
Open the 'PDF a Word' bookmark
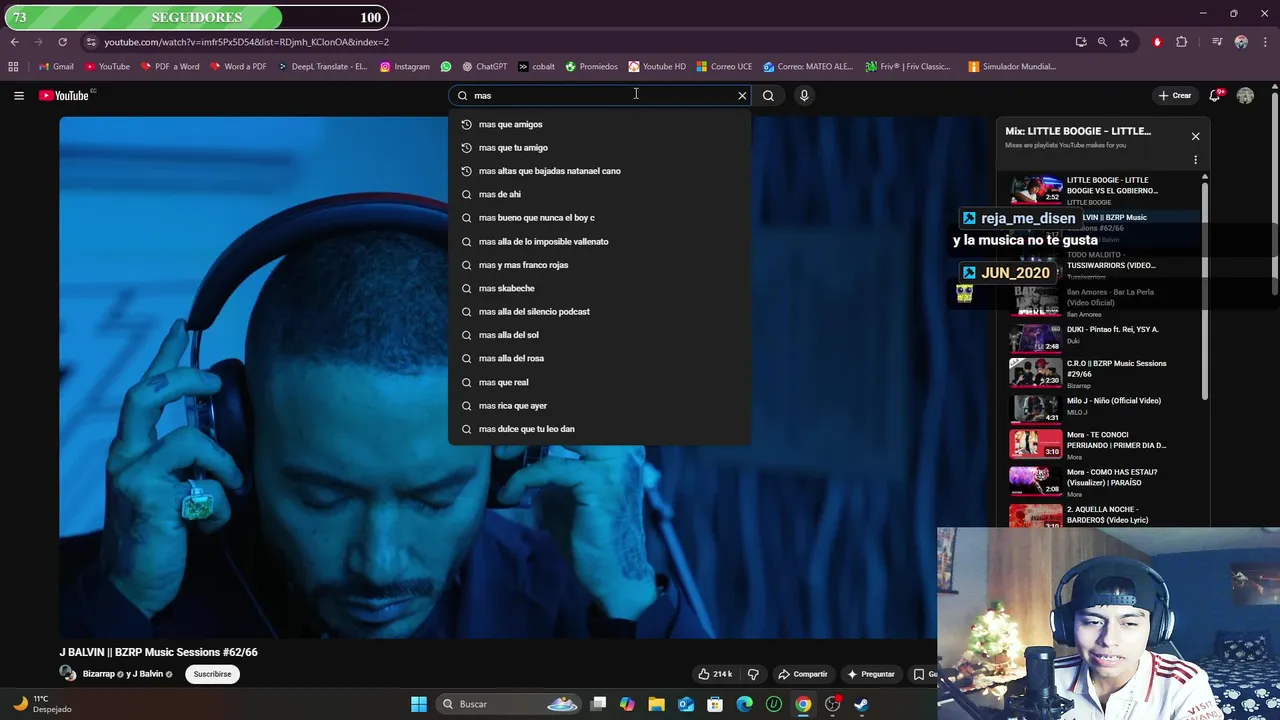coord(170,67)
